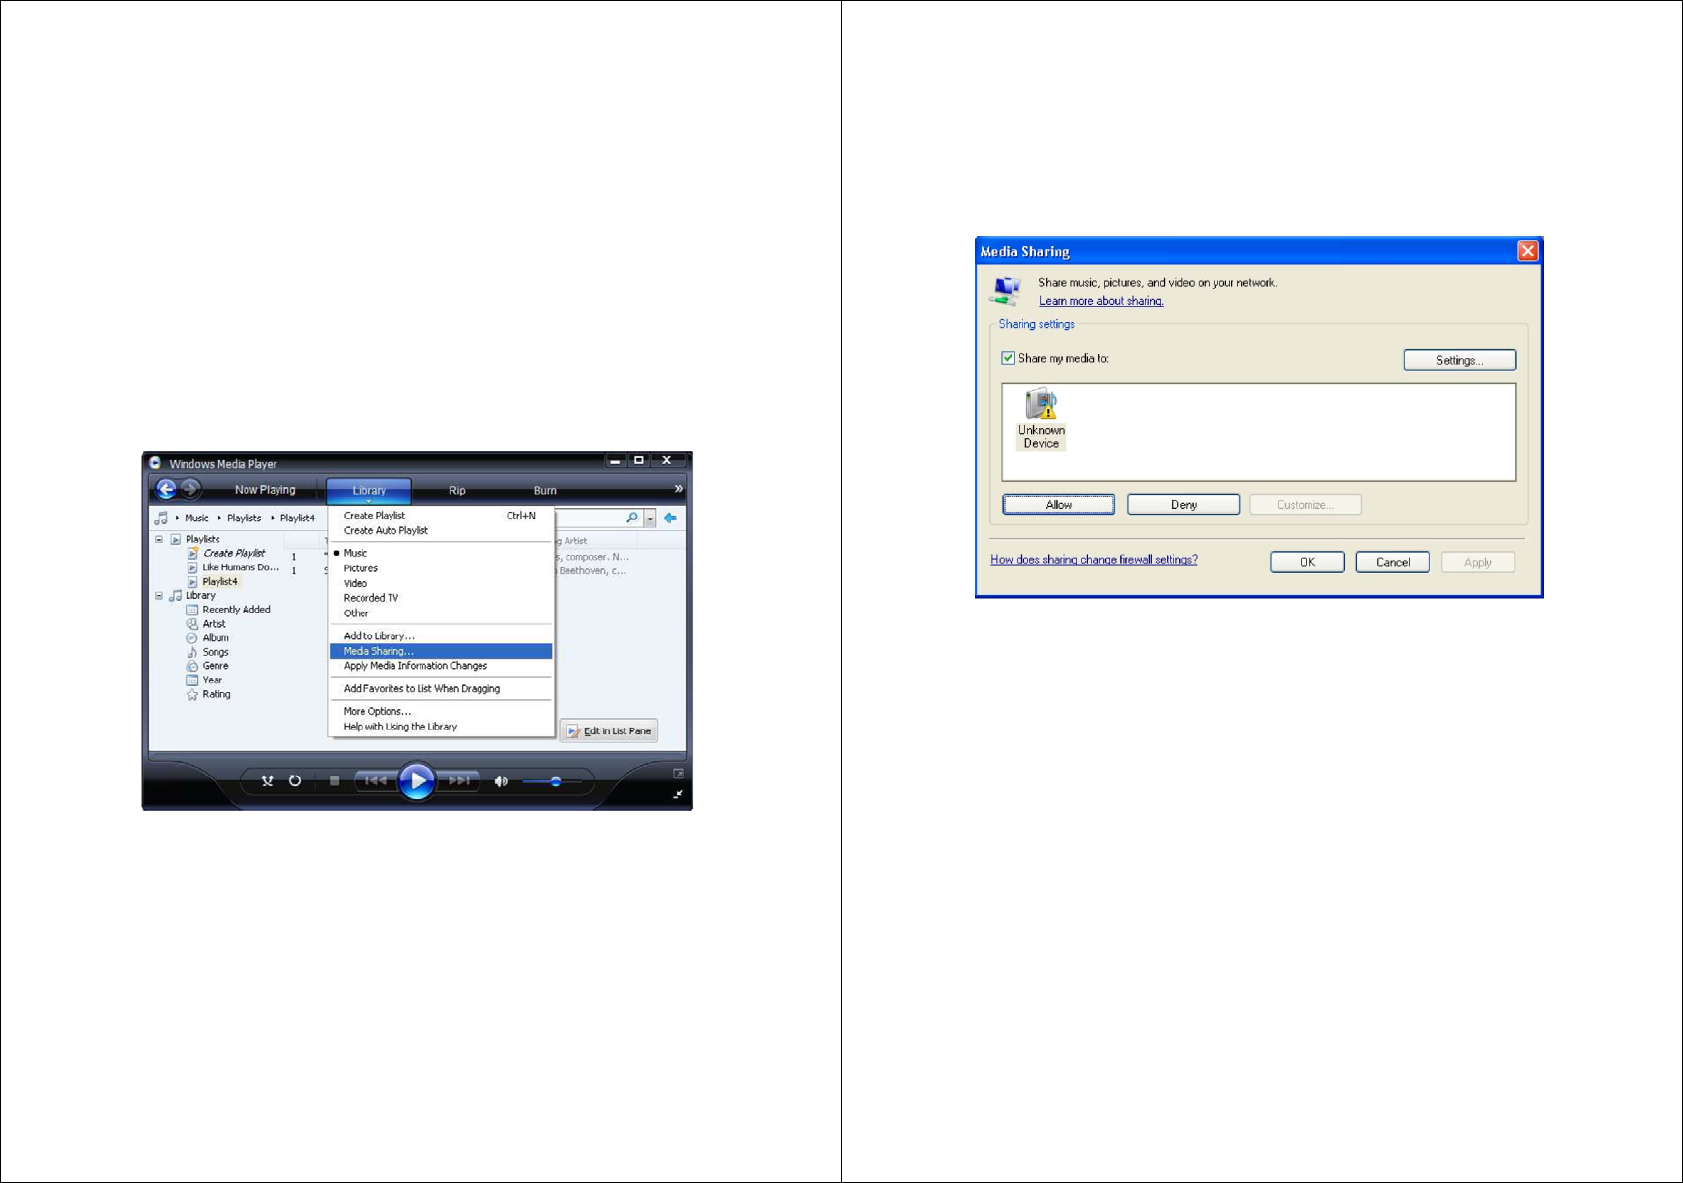Click the music note icon in the breadcrumb bar
Viewport: 1683px width, 1183px height.
click(161, 518)
